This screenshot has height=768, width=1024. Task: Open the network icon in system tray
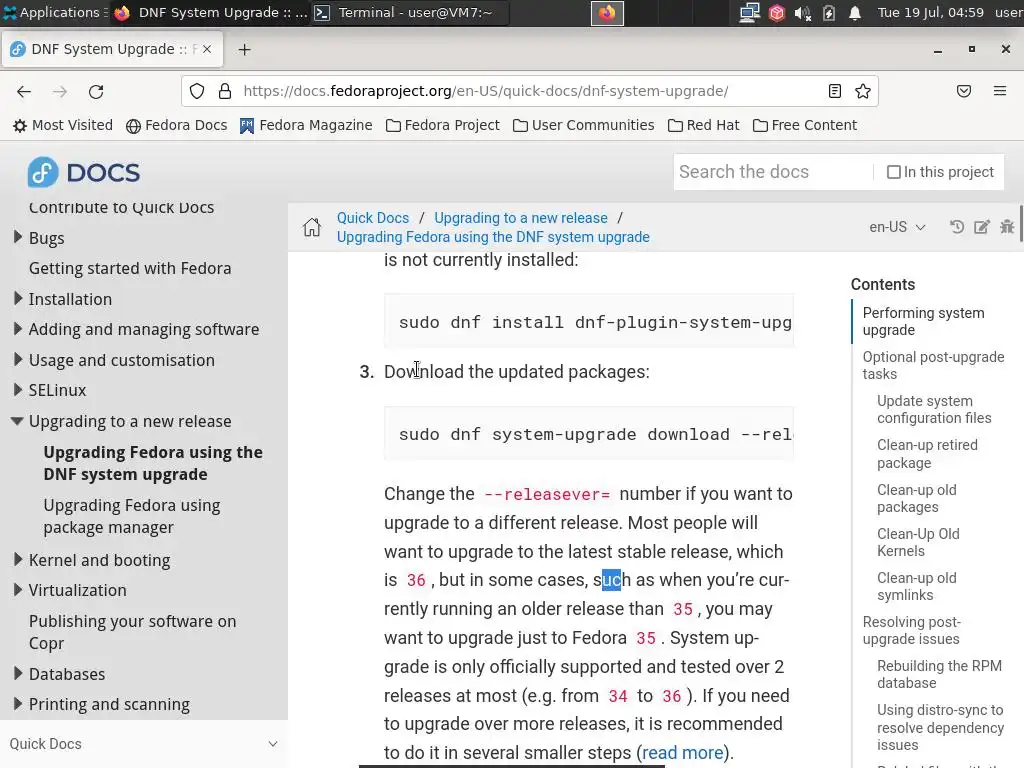point(749,12)
